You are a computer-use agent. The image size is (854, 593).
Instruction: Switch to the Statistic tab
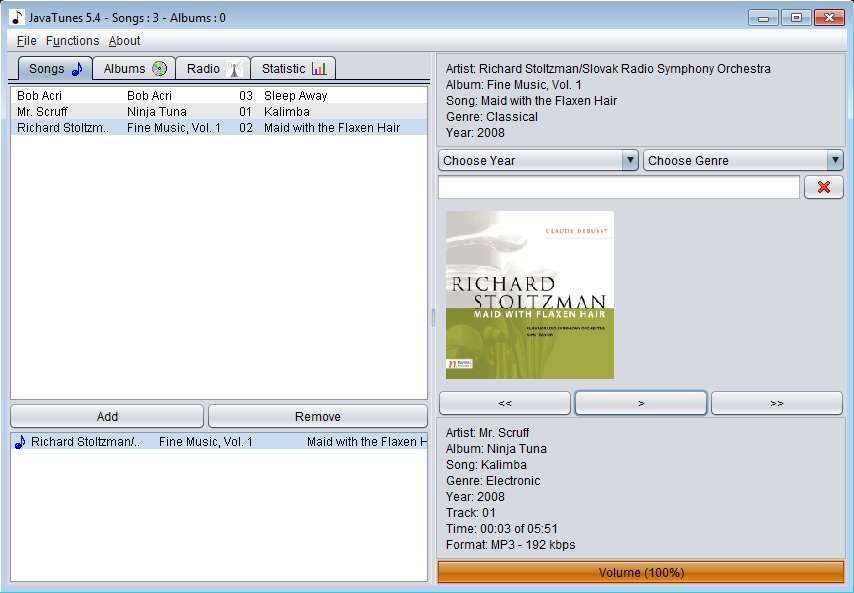[x=293, y=69]
